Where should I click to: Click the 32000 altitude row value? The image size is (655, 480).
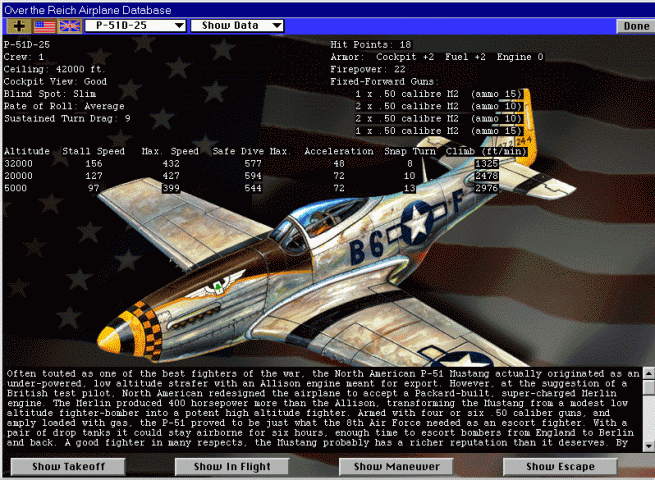(x=18, y=164)
